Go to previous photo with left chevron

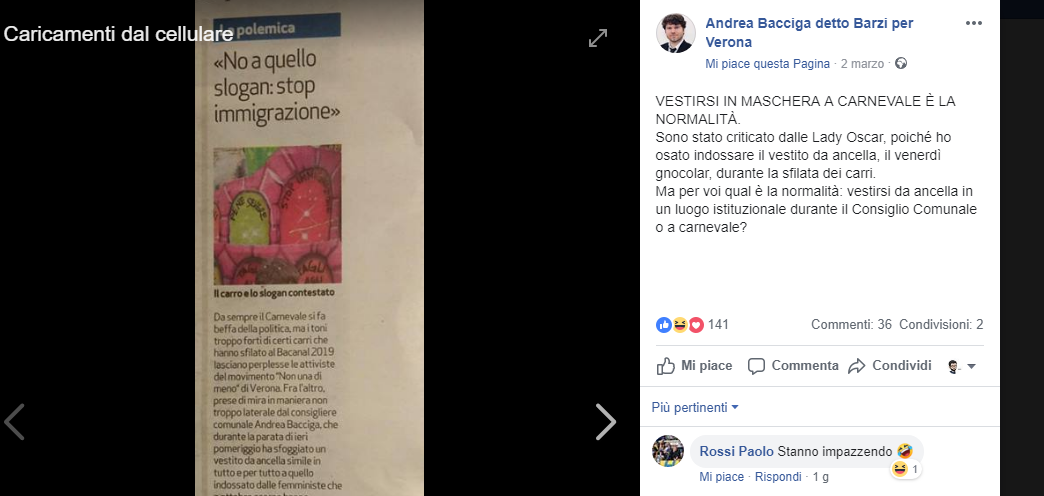coord(15,422)
